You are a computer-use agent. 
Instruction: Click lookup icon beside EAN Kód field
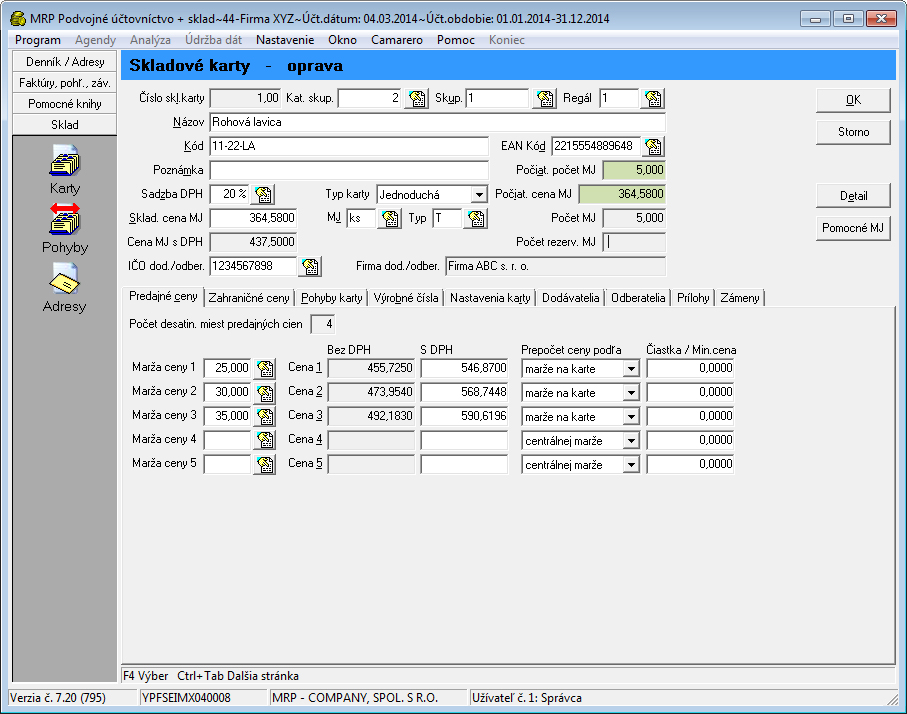(653, 146)
